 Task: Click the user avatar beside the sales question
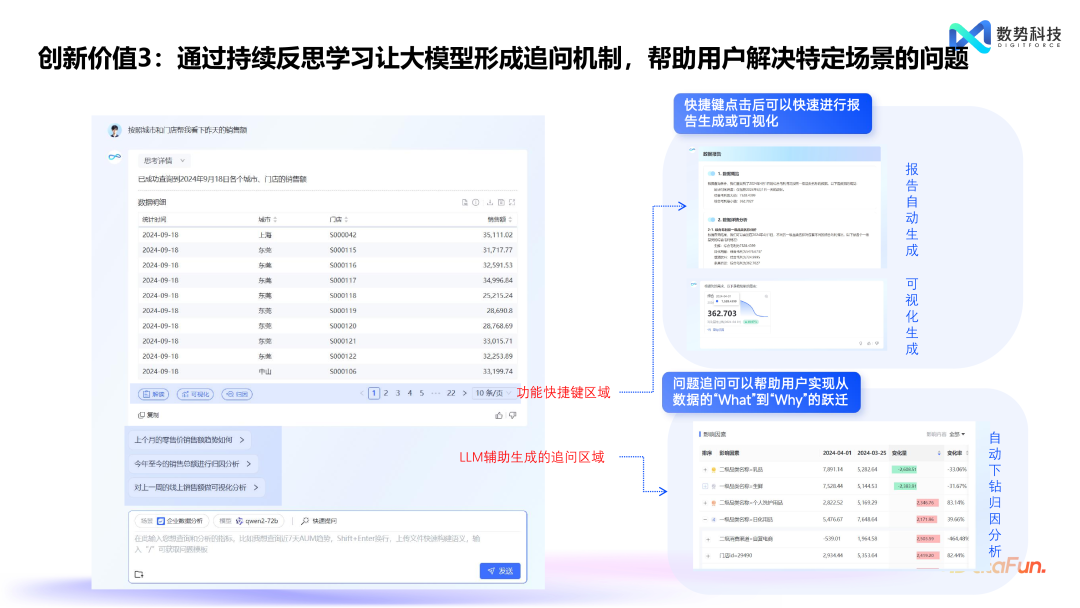click(114, 130)
